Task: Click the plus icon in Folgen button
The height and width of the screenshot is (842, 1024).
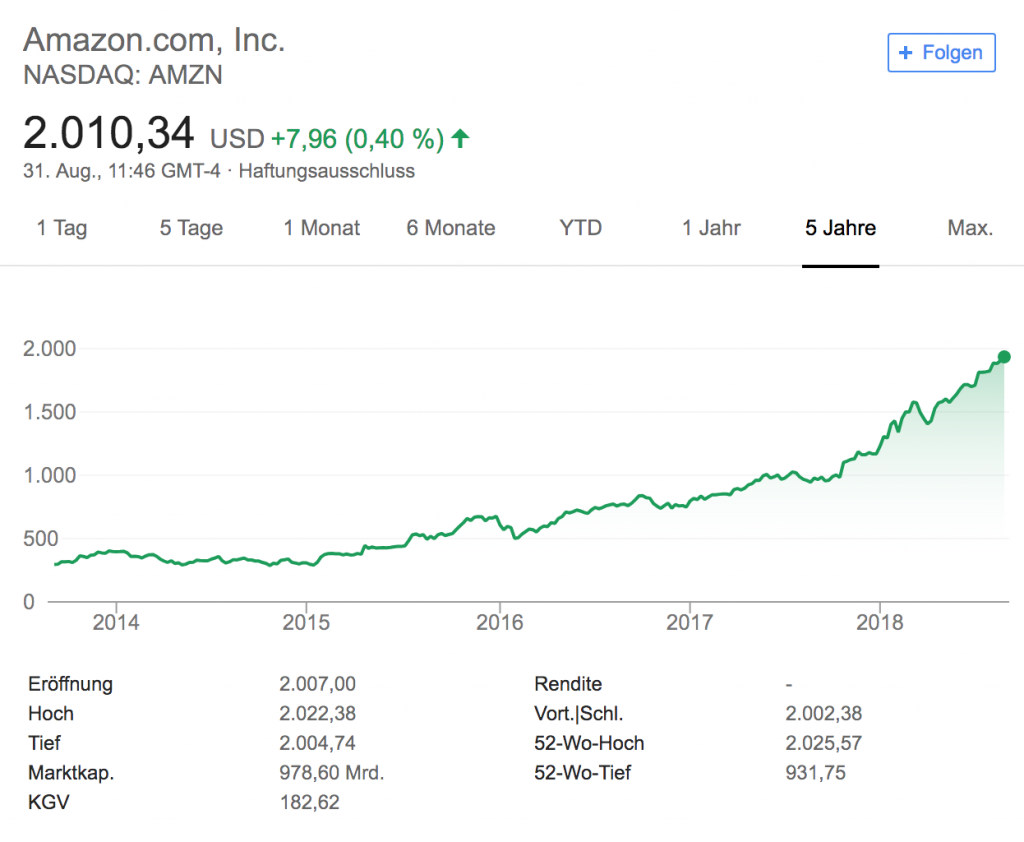Action: click(x=906, y=53)
